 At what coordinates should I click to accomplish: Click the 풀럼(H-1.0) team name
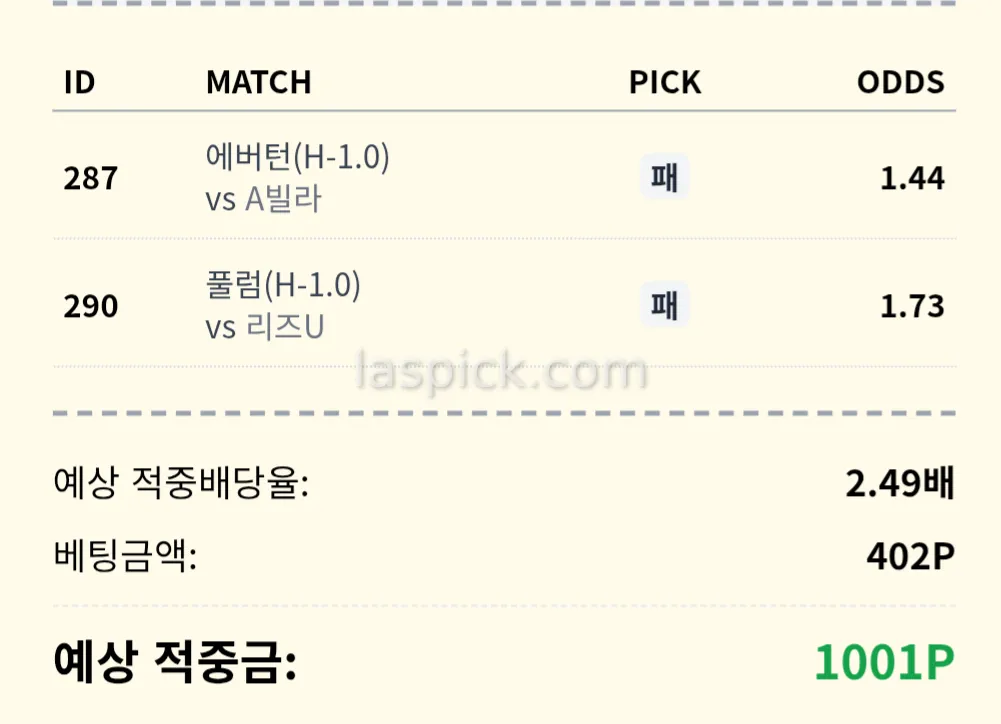(x=283, y=286)
